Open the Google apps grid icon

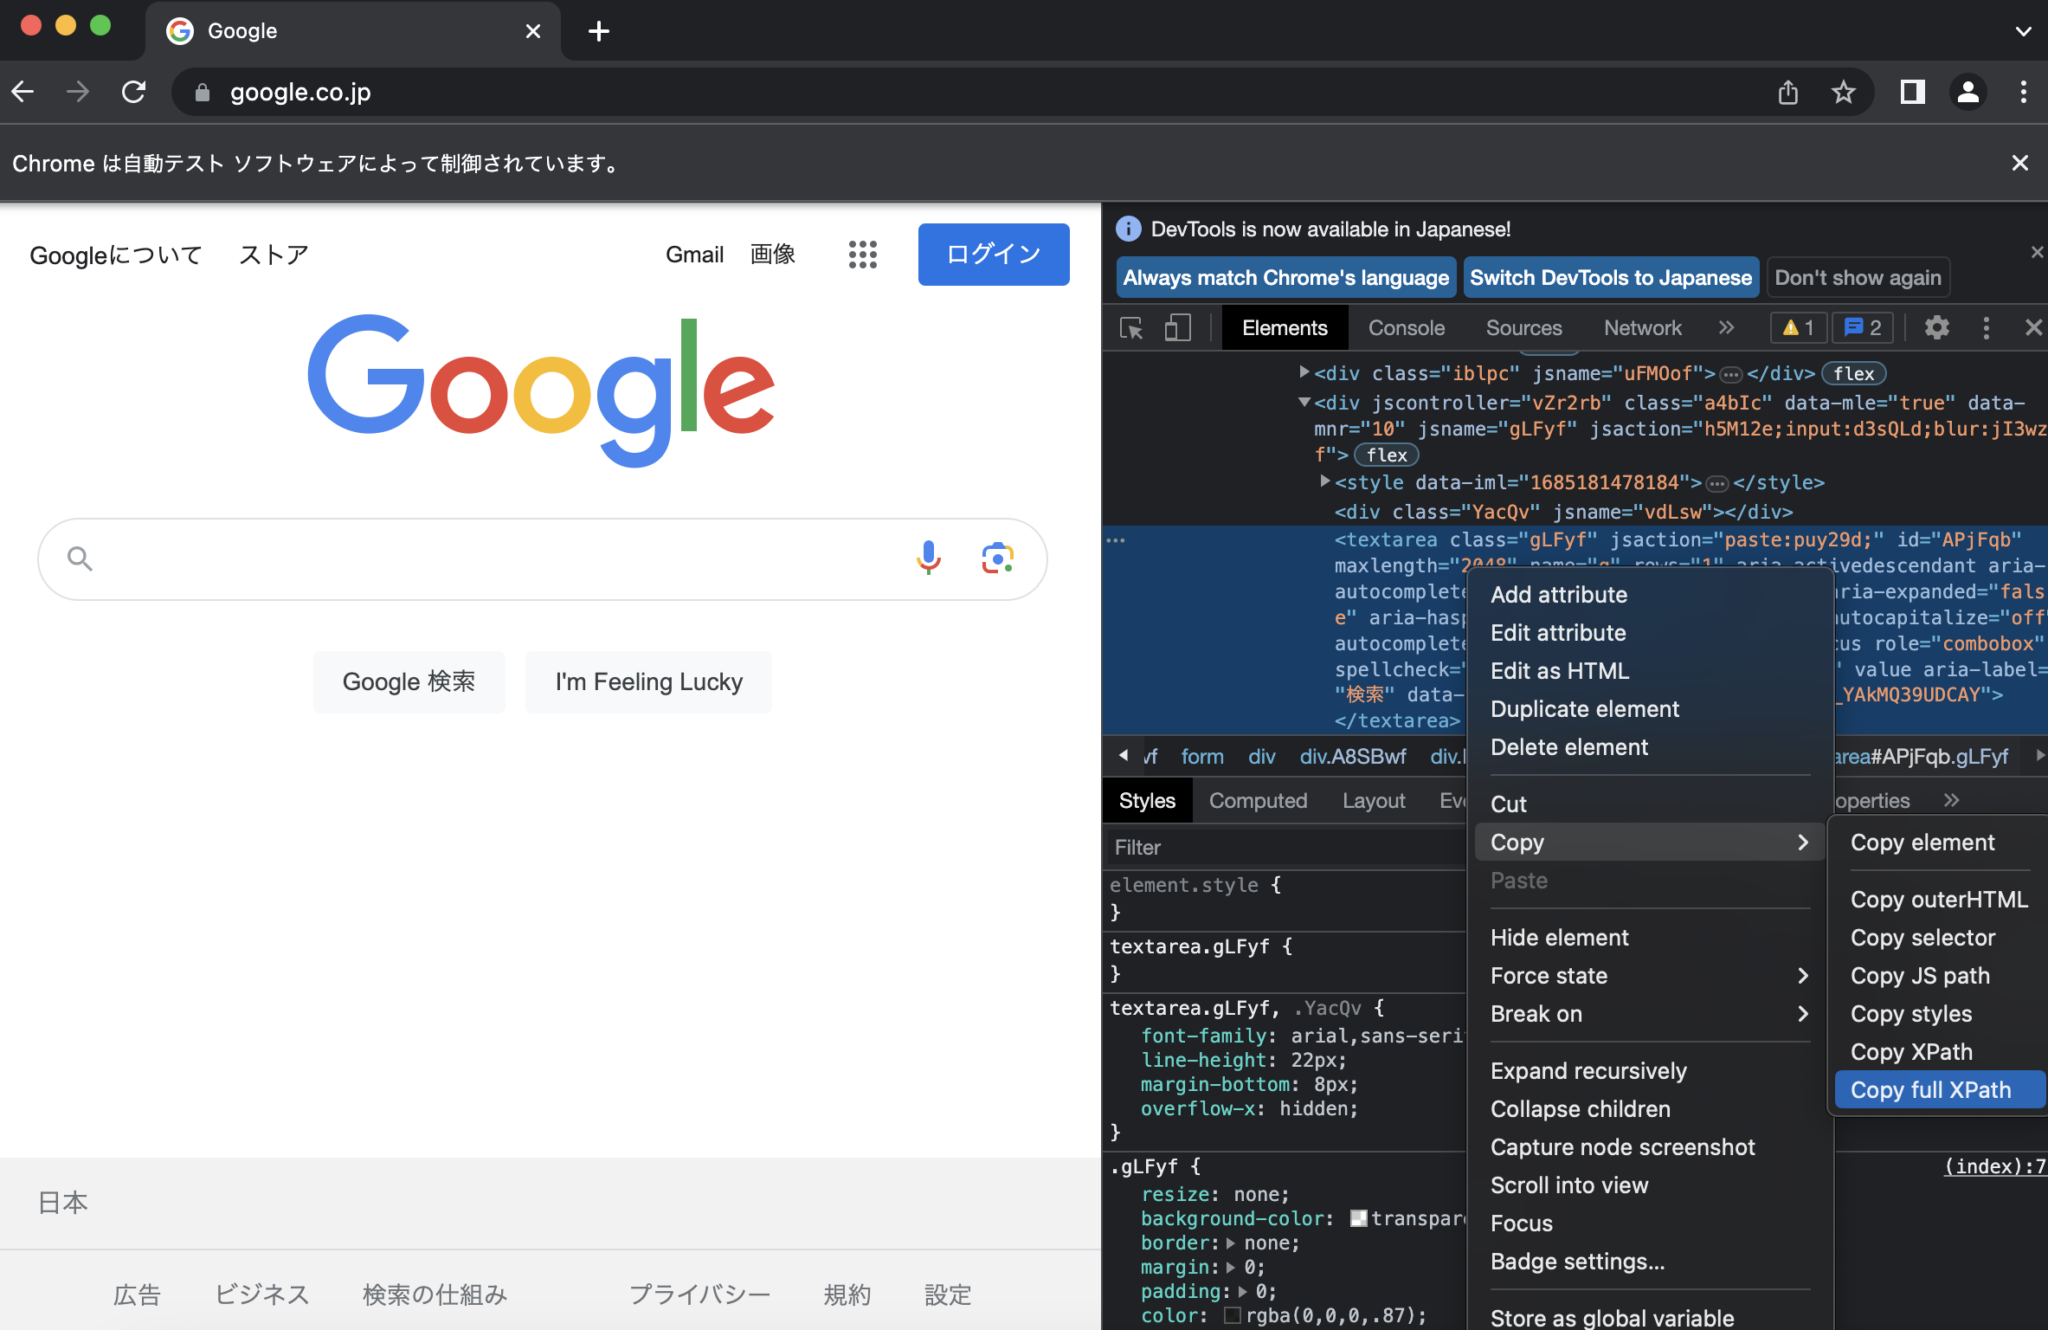(x=862, y=255)
